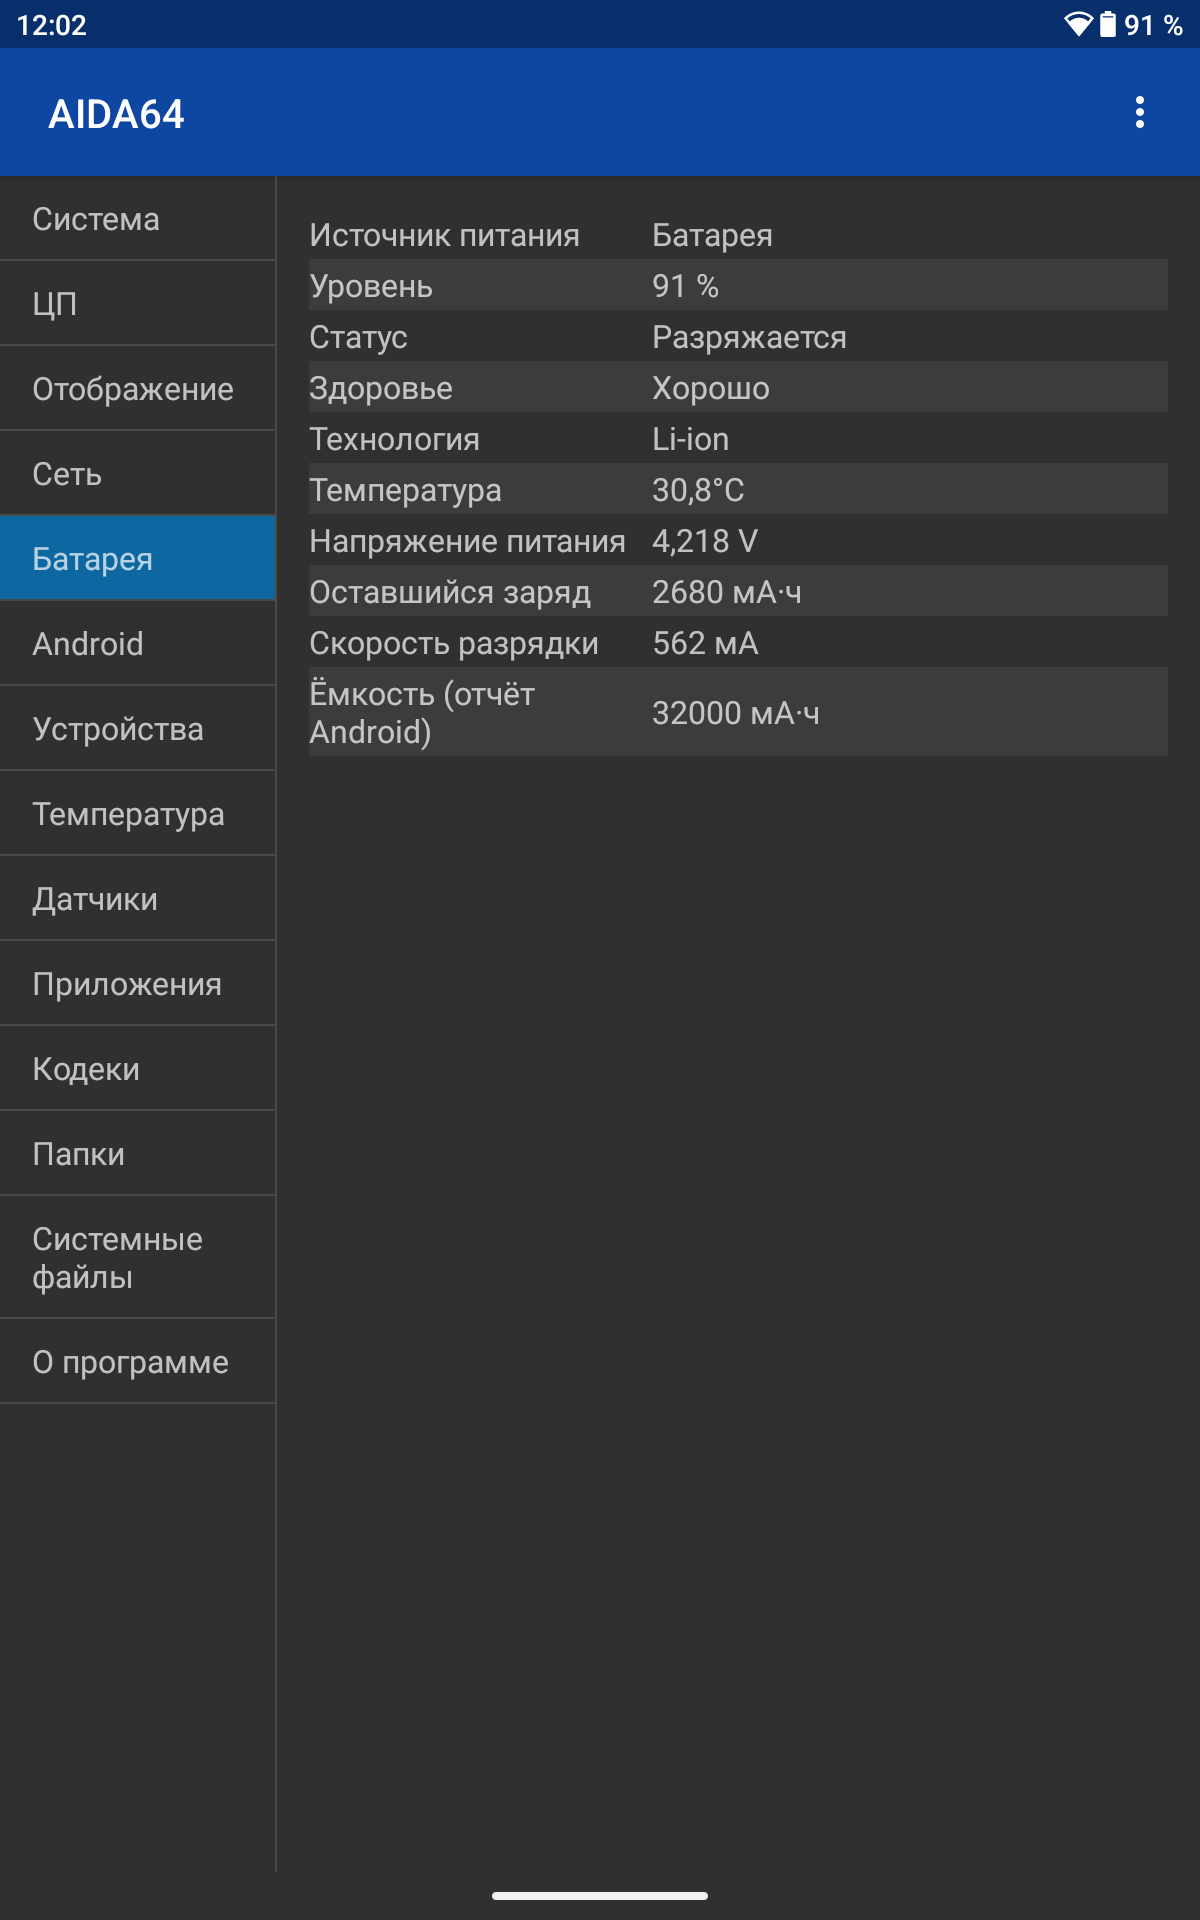Open Системные файлы section
1200x1920 pixels.
138,1258
